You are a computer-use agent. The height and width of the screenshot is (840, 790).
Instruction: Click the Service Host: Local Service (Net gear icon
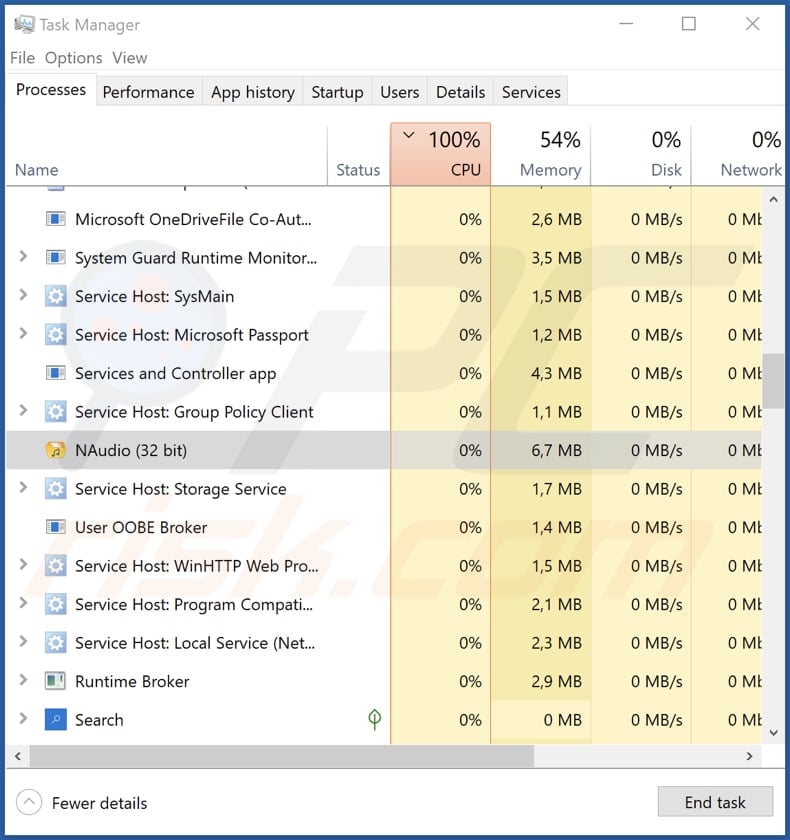click(56, 643)
